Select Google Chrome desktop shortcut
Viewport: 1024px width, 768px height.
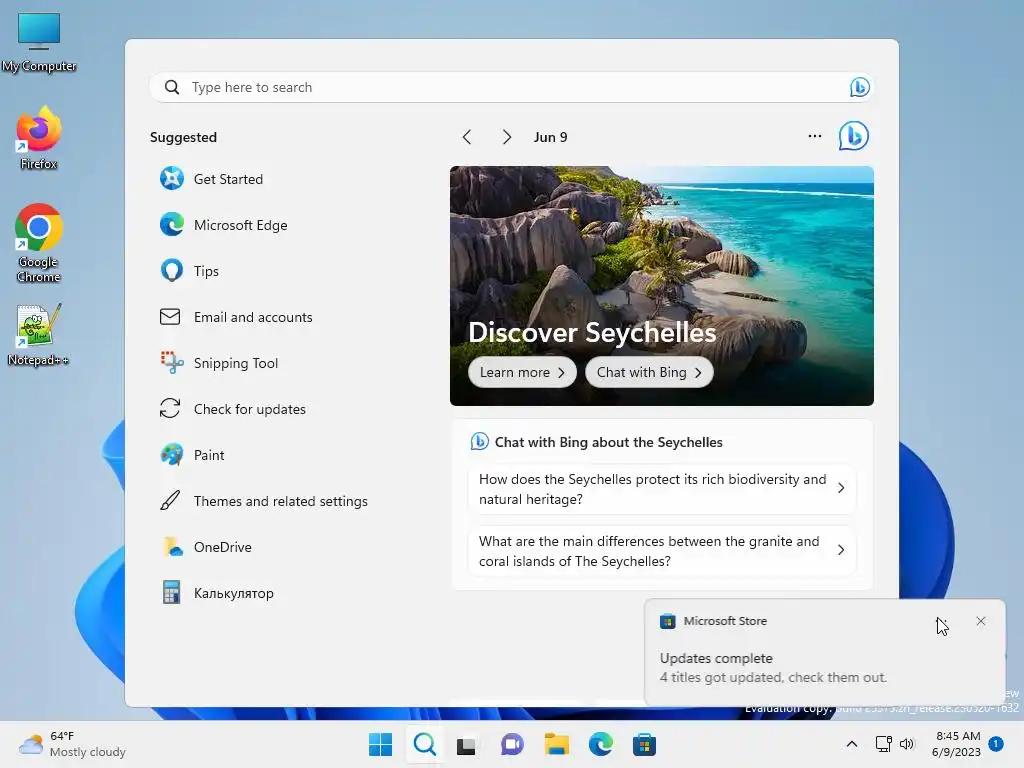[x=39, y=243]
